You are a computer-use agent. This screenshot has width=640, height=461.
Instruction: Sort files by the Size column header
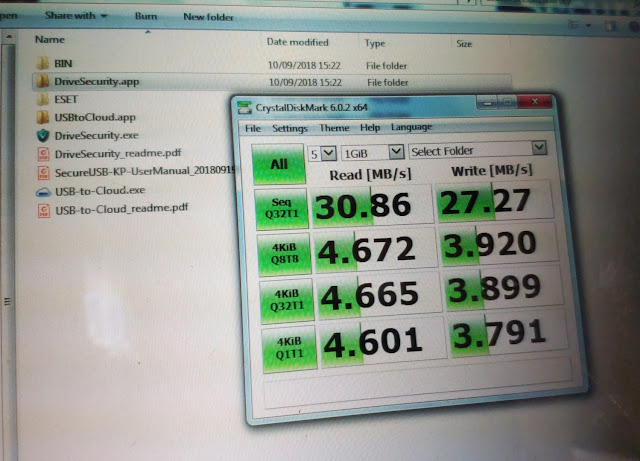464,44
